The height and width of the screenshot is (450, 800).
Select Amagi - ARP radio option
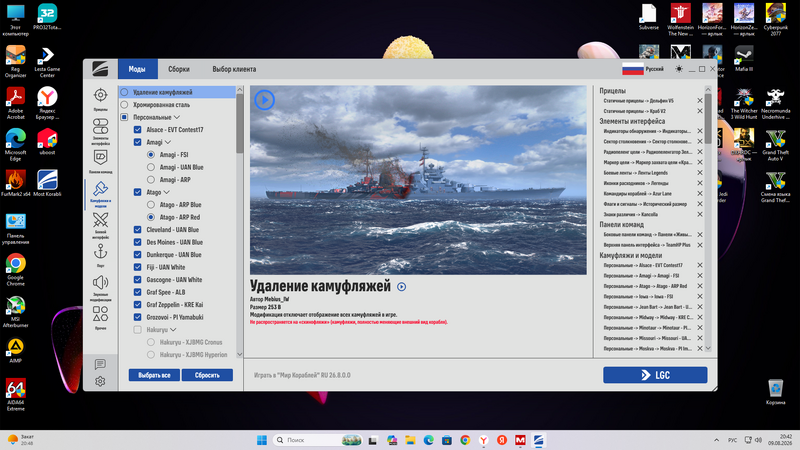tap(151, 180)
